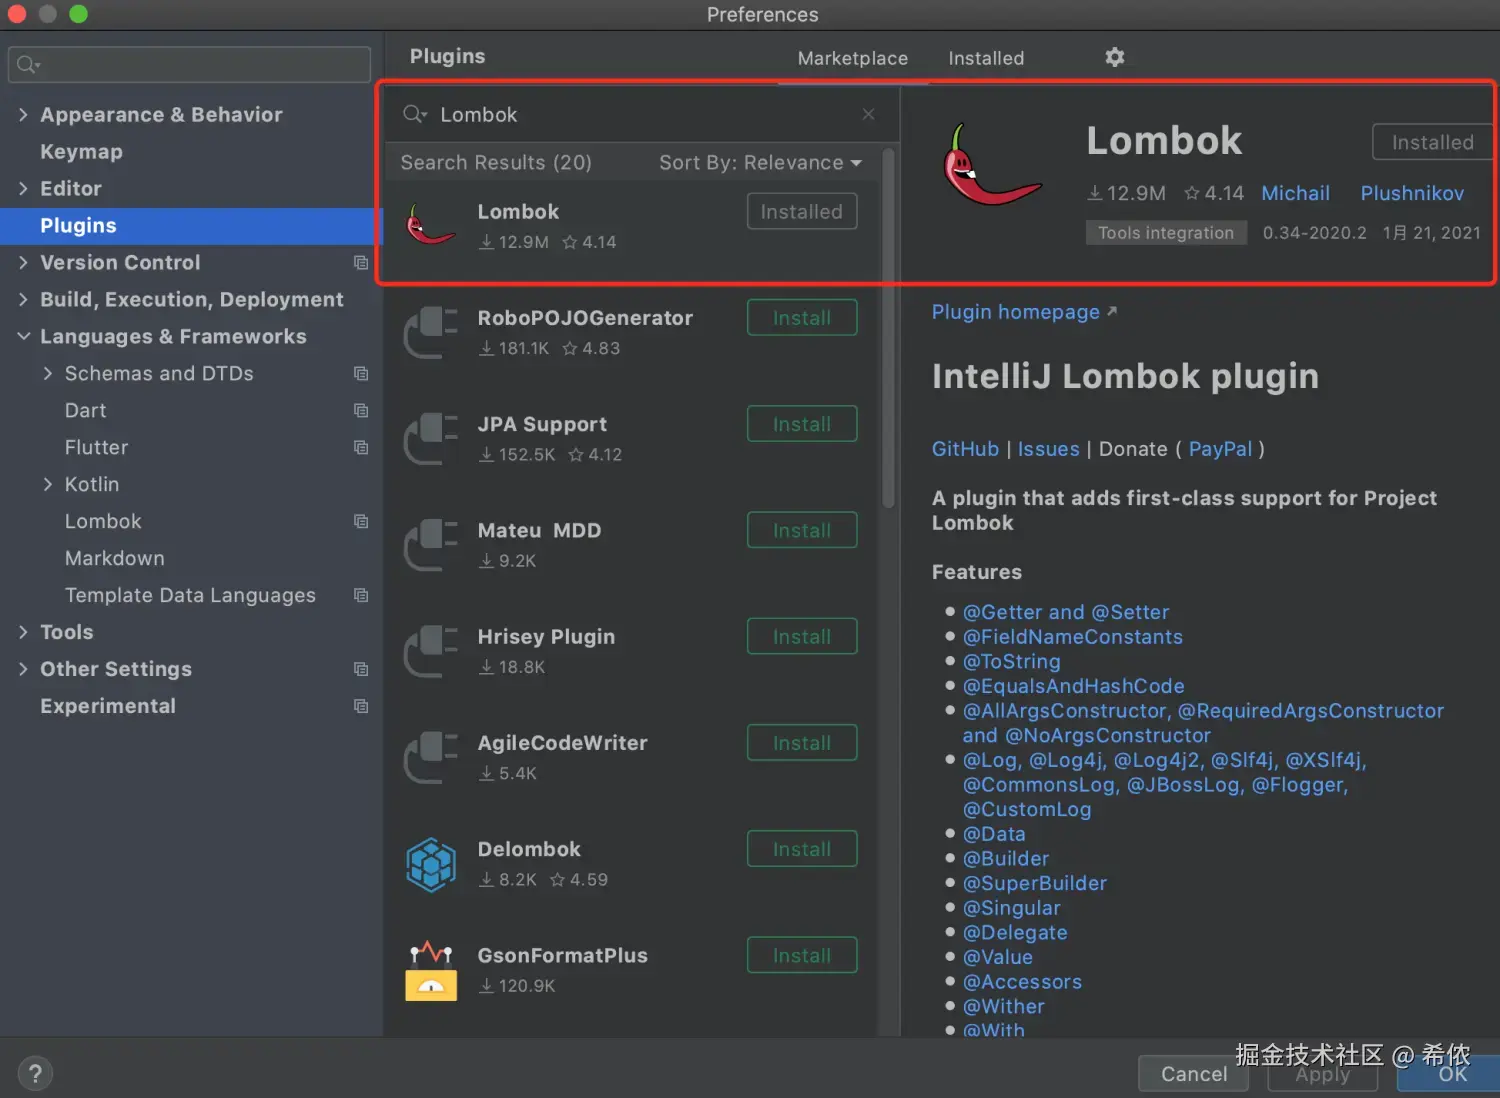This screenshot has height=1098, width=1500.
Task: Click project-level icon beside Experimental
Action: [361, 706]
